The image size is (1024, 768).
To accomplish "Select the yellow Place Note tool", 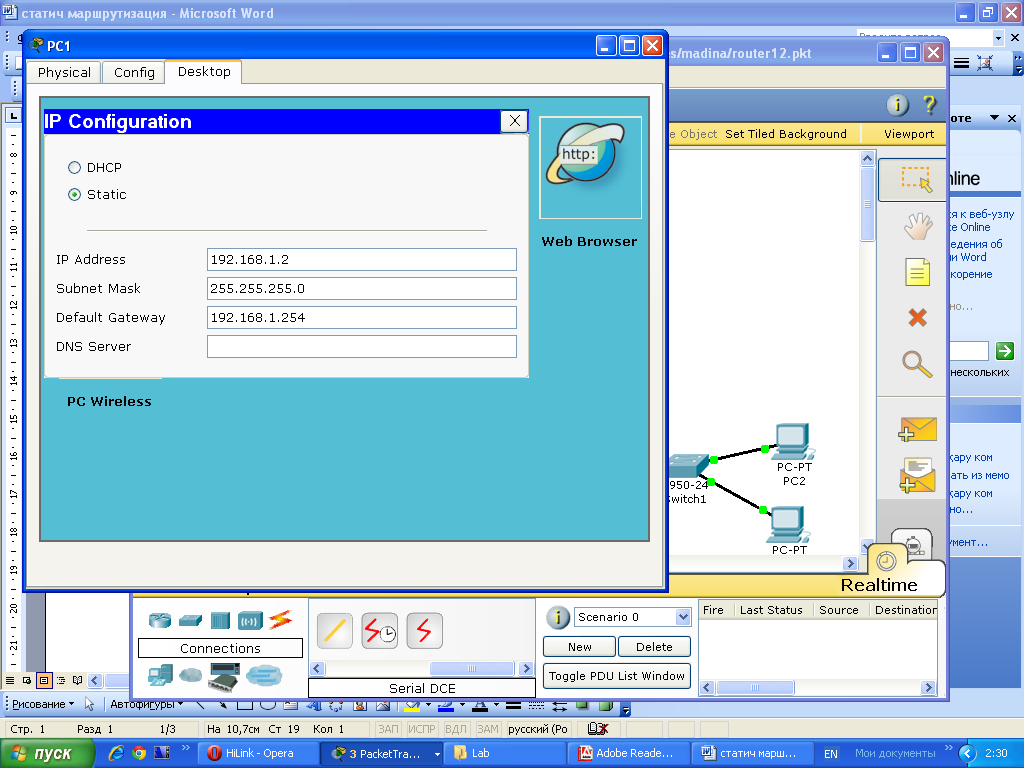I will click(917, 272).
